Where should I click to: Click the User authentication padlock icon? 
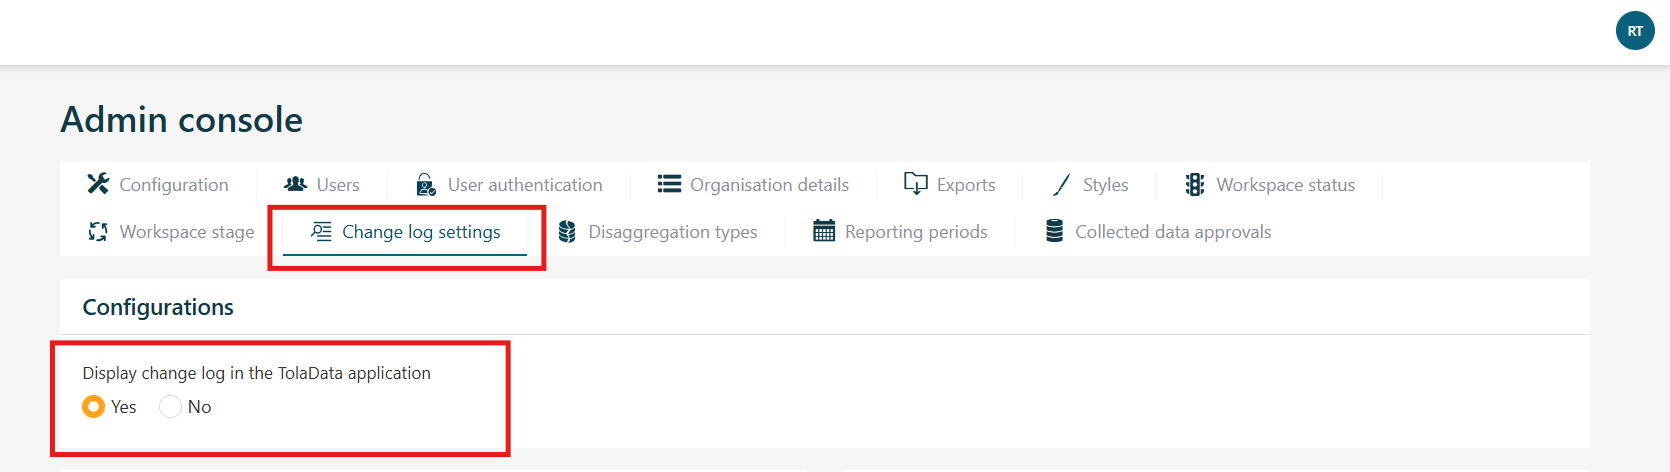[425, 184]
